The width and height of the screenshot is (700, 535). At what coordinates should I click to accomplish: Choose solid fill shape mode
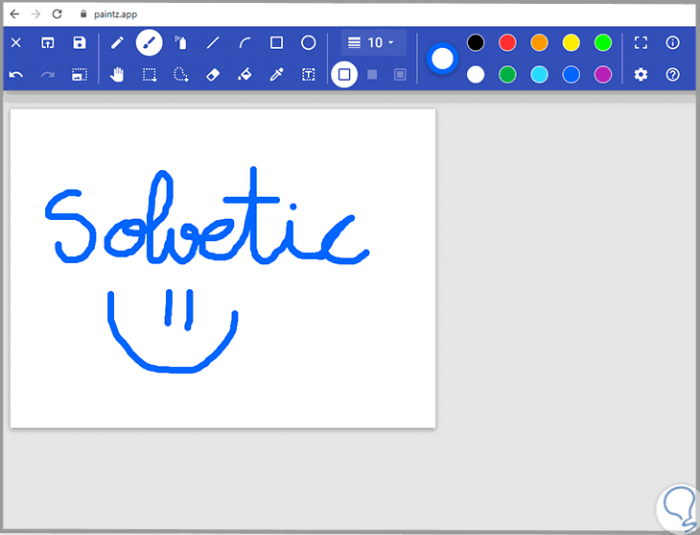(x=372, y=75)
